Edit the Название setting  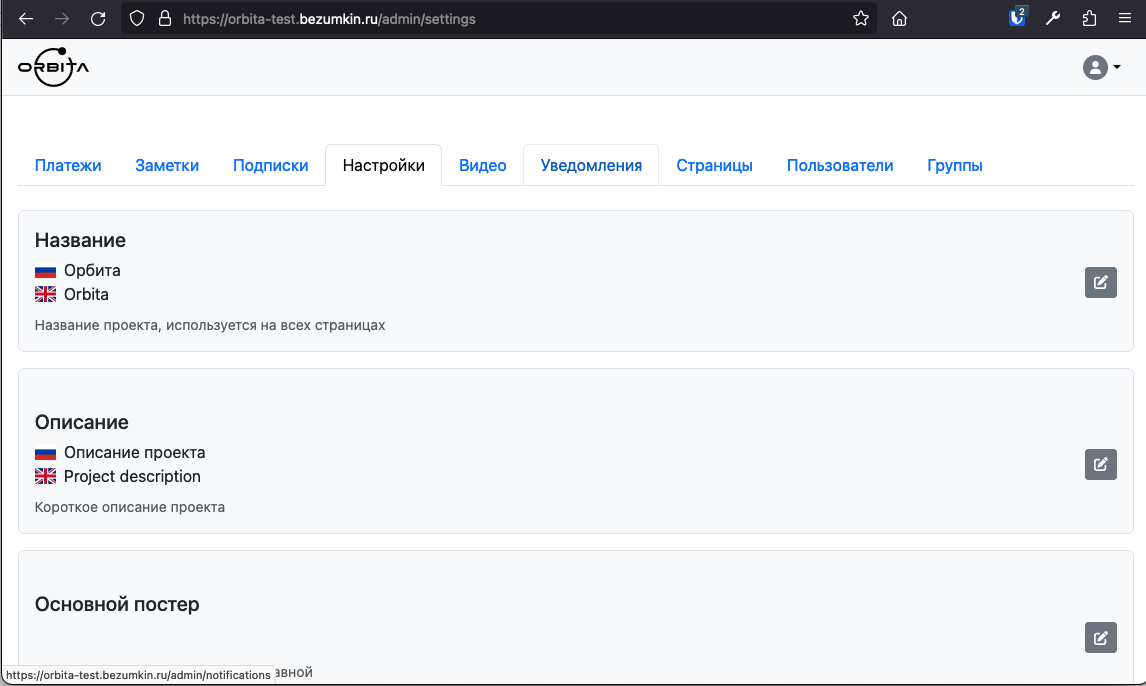[1100, 283]
